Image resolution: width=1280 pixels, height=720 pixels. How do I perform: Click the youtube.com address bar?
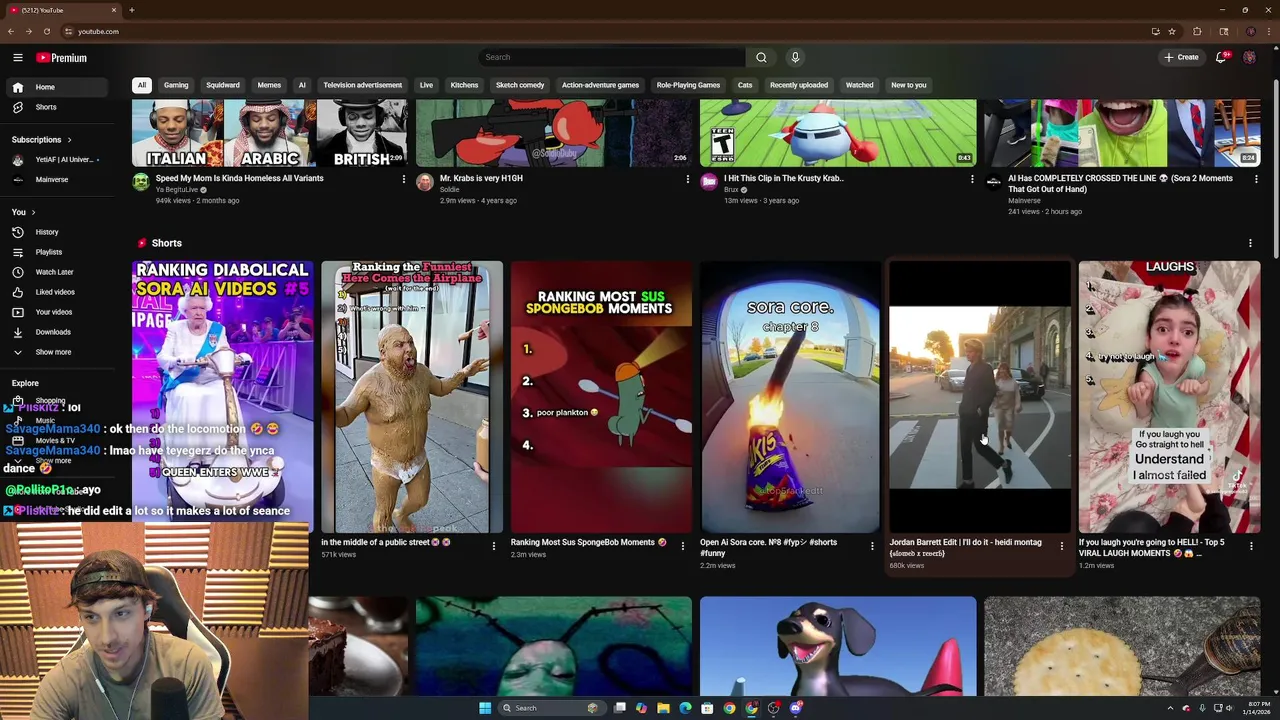600,31
